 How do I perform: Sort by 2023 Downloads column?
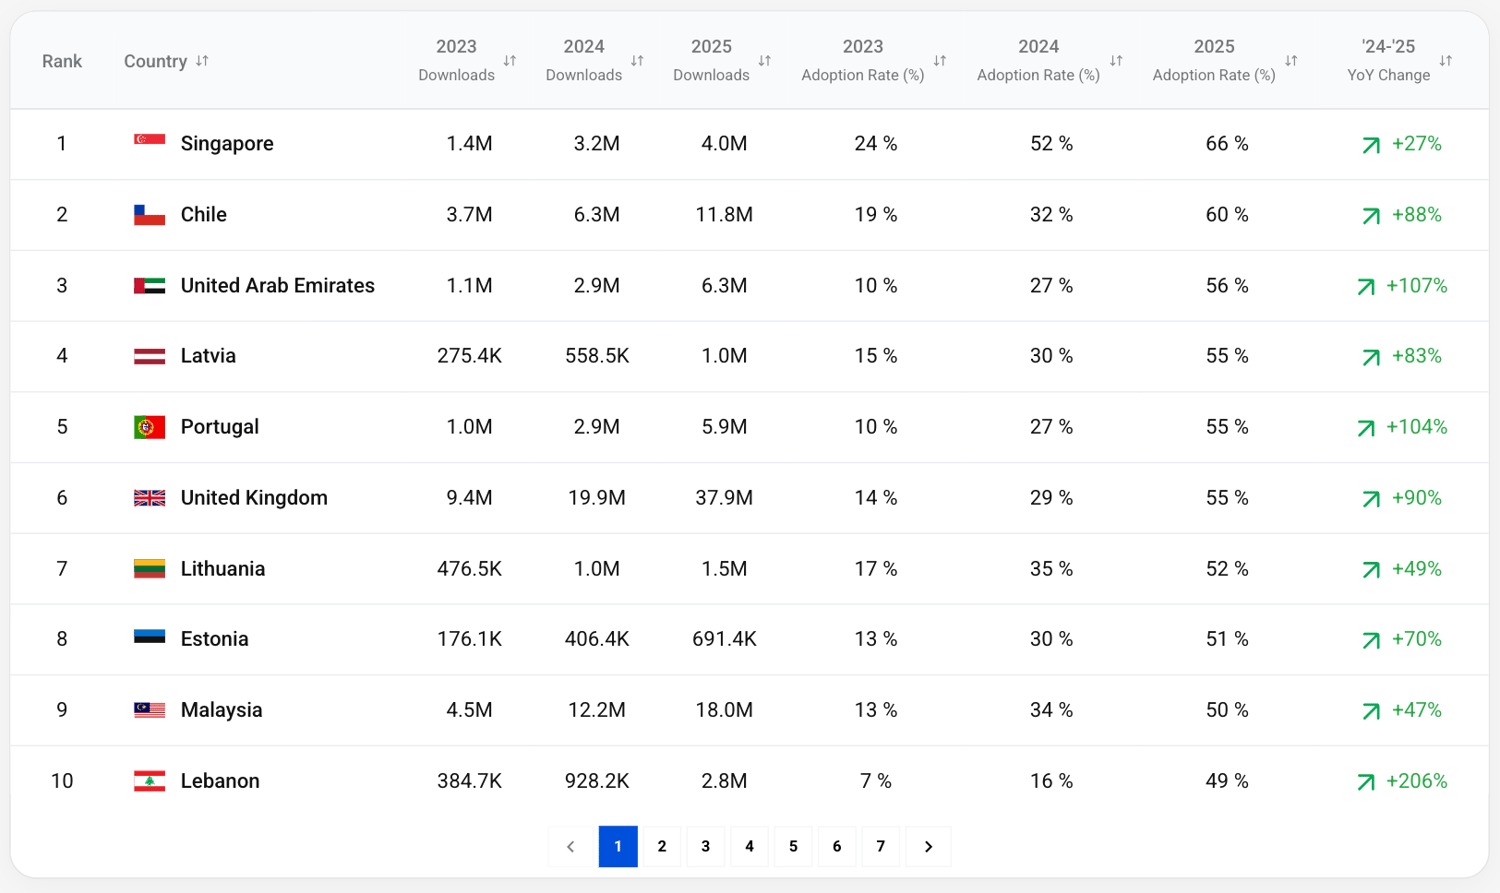click(x=510, y=61)
